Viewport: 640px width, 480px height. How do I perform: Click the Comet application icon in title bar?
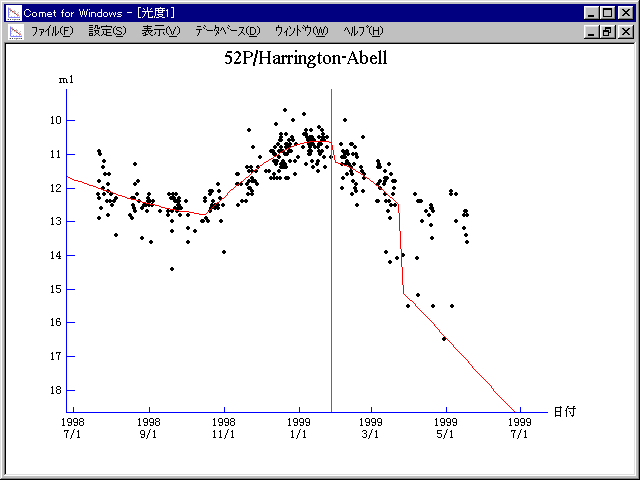click(x=13, y=13)
